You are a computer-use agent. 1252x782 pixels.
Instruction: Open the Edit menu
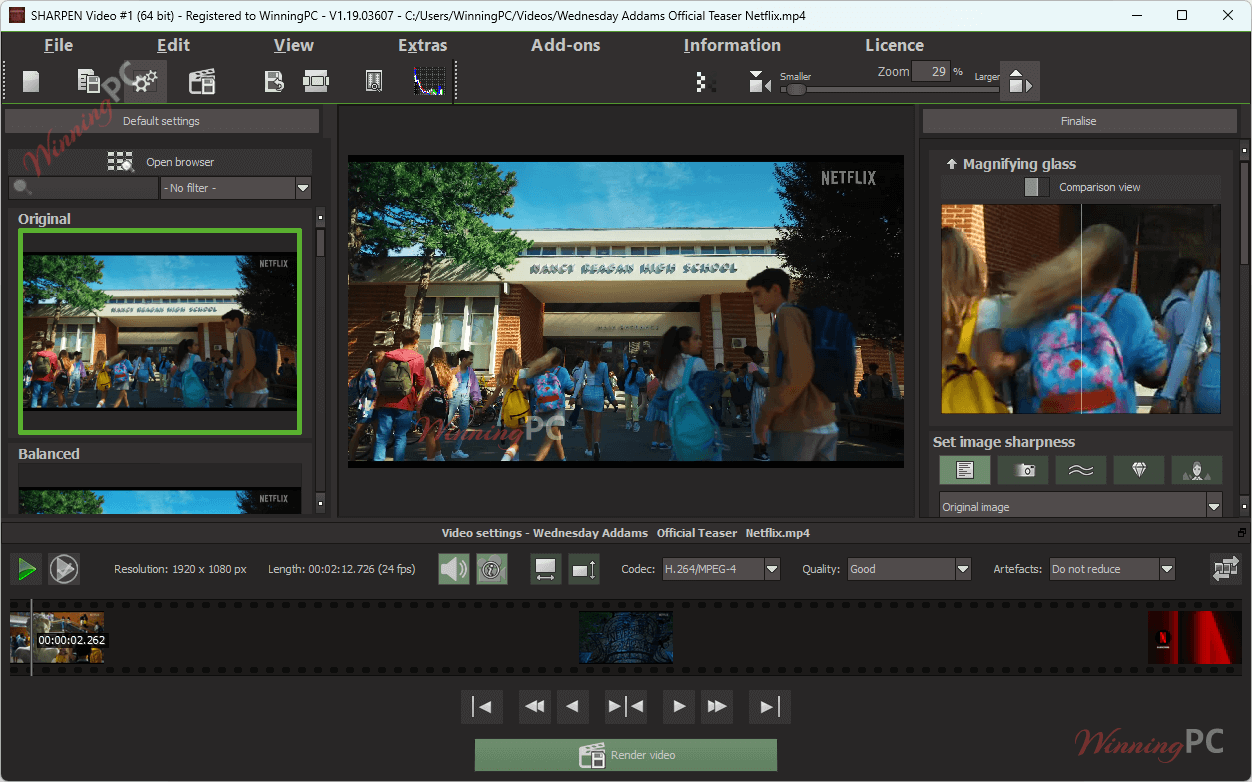coord(173,45)
